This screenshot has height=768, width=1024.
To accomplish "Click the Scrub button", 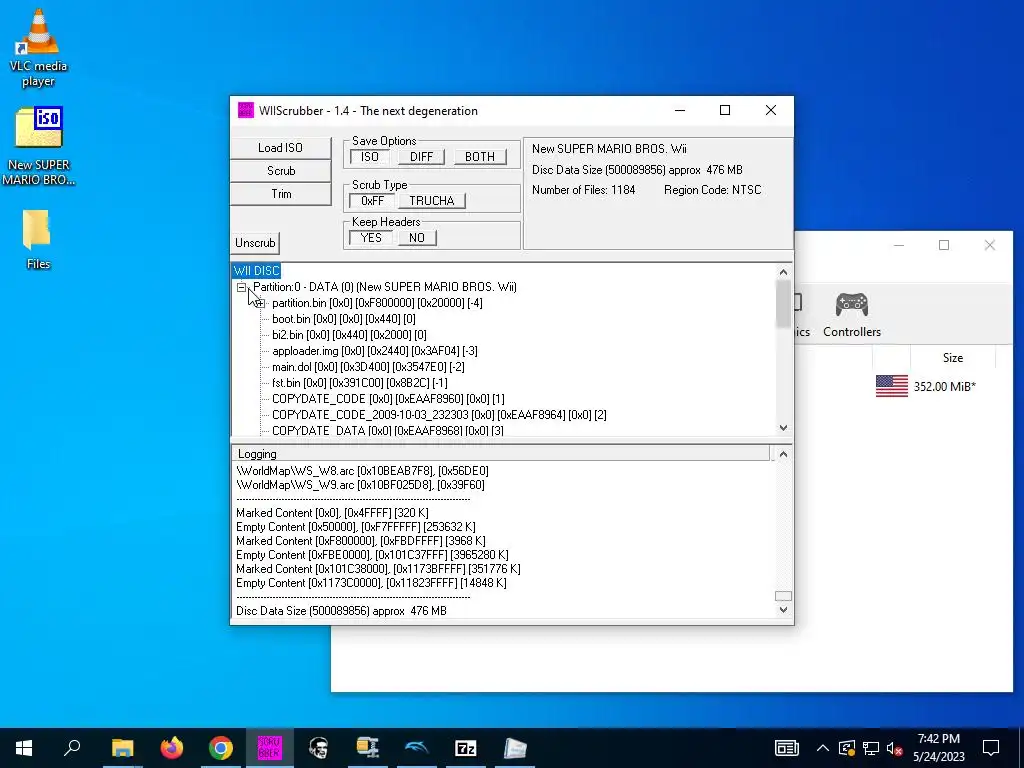I will tap(281, 170).
